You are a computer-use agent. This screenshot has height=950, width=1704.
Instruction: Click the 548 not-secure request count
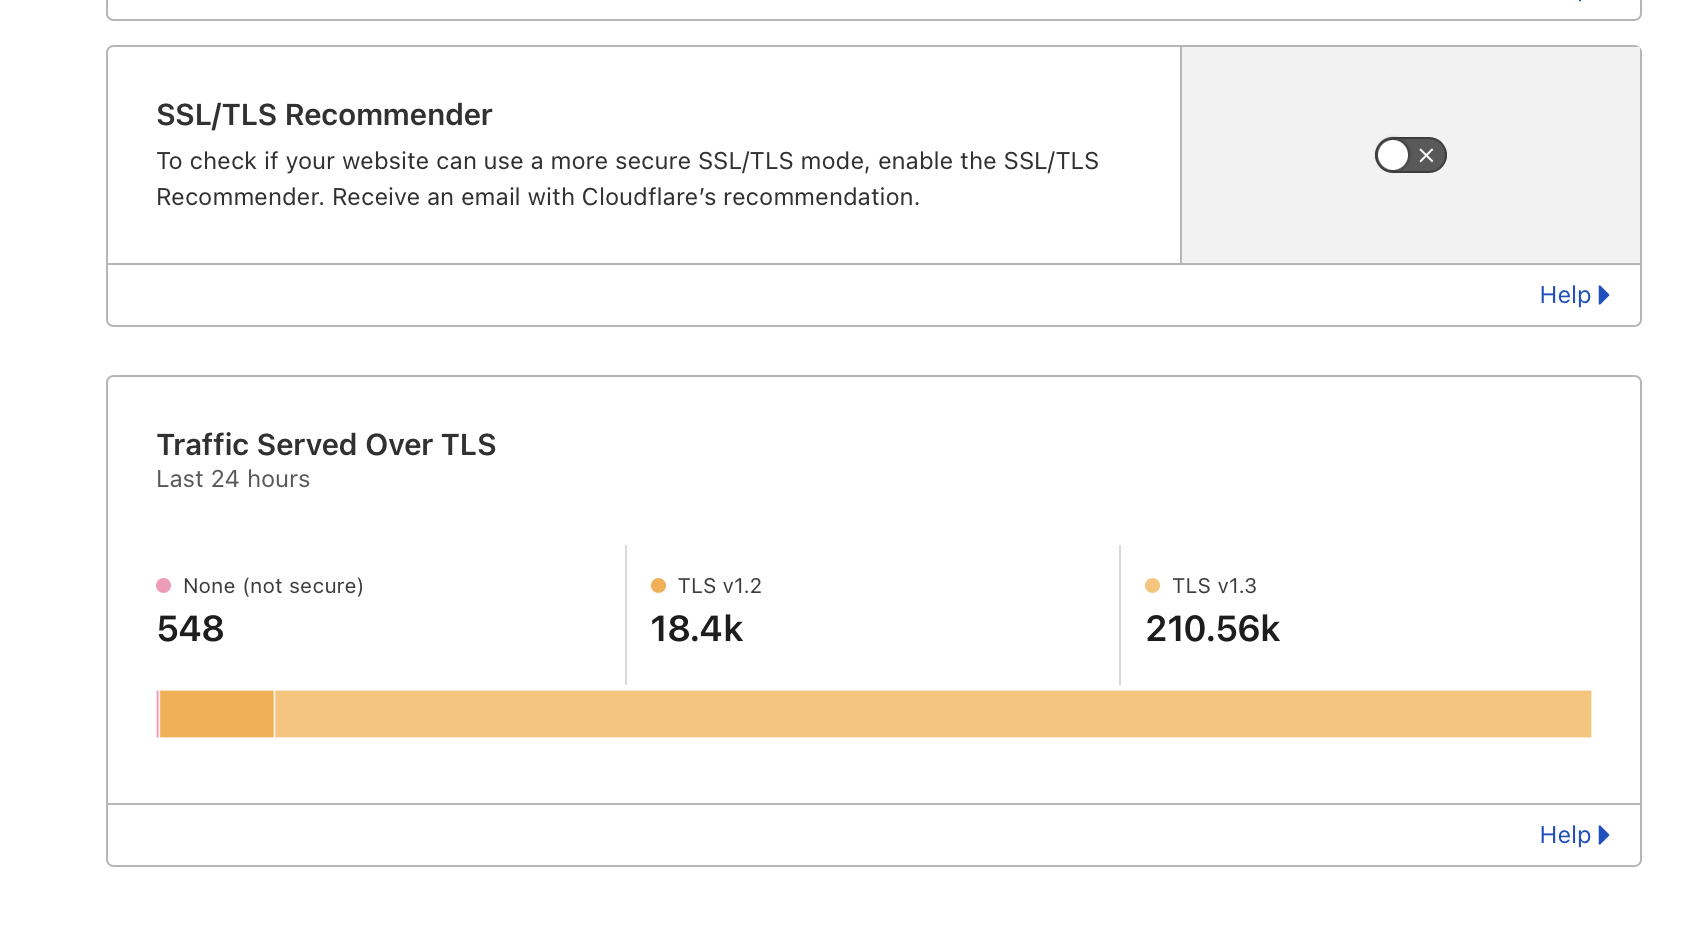coord(190,629)
